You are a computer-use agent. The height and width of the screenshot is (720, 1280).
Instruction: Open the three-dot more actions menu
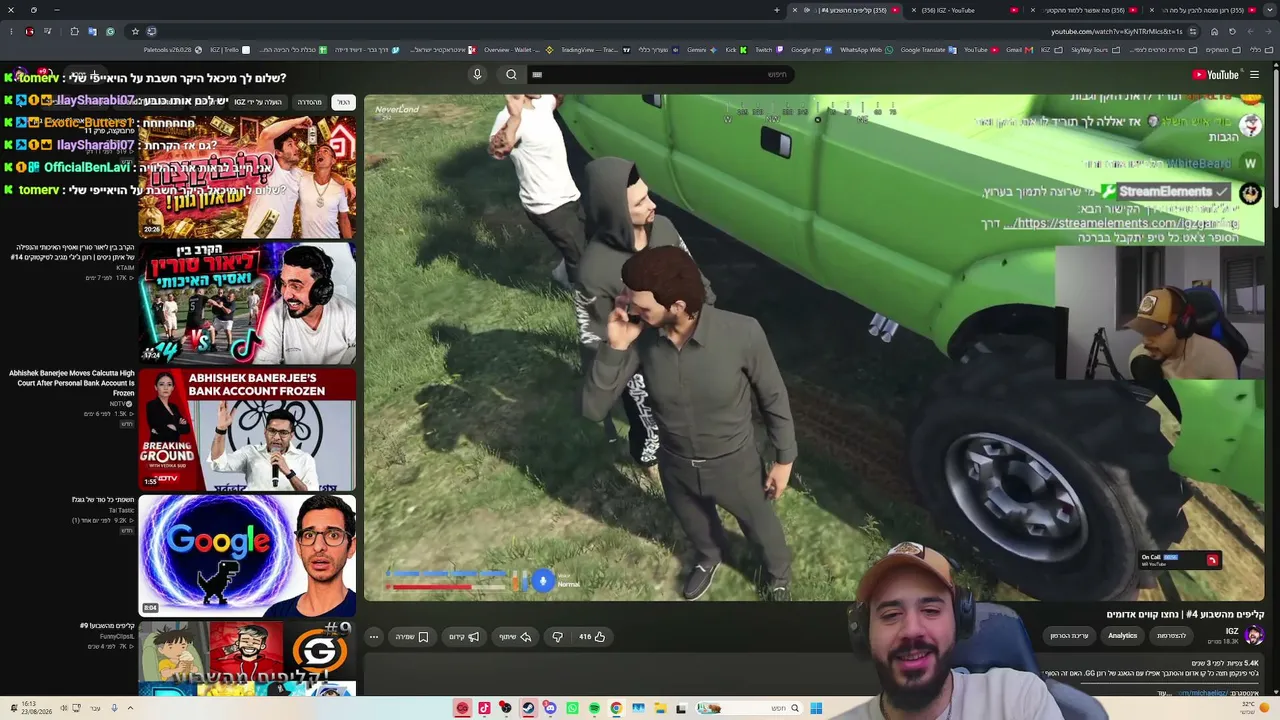point(374,636)
